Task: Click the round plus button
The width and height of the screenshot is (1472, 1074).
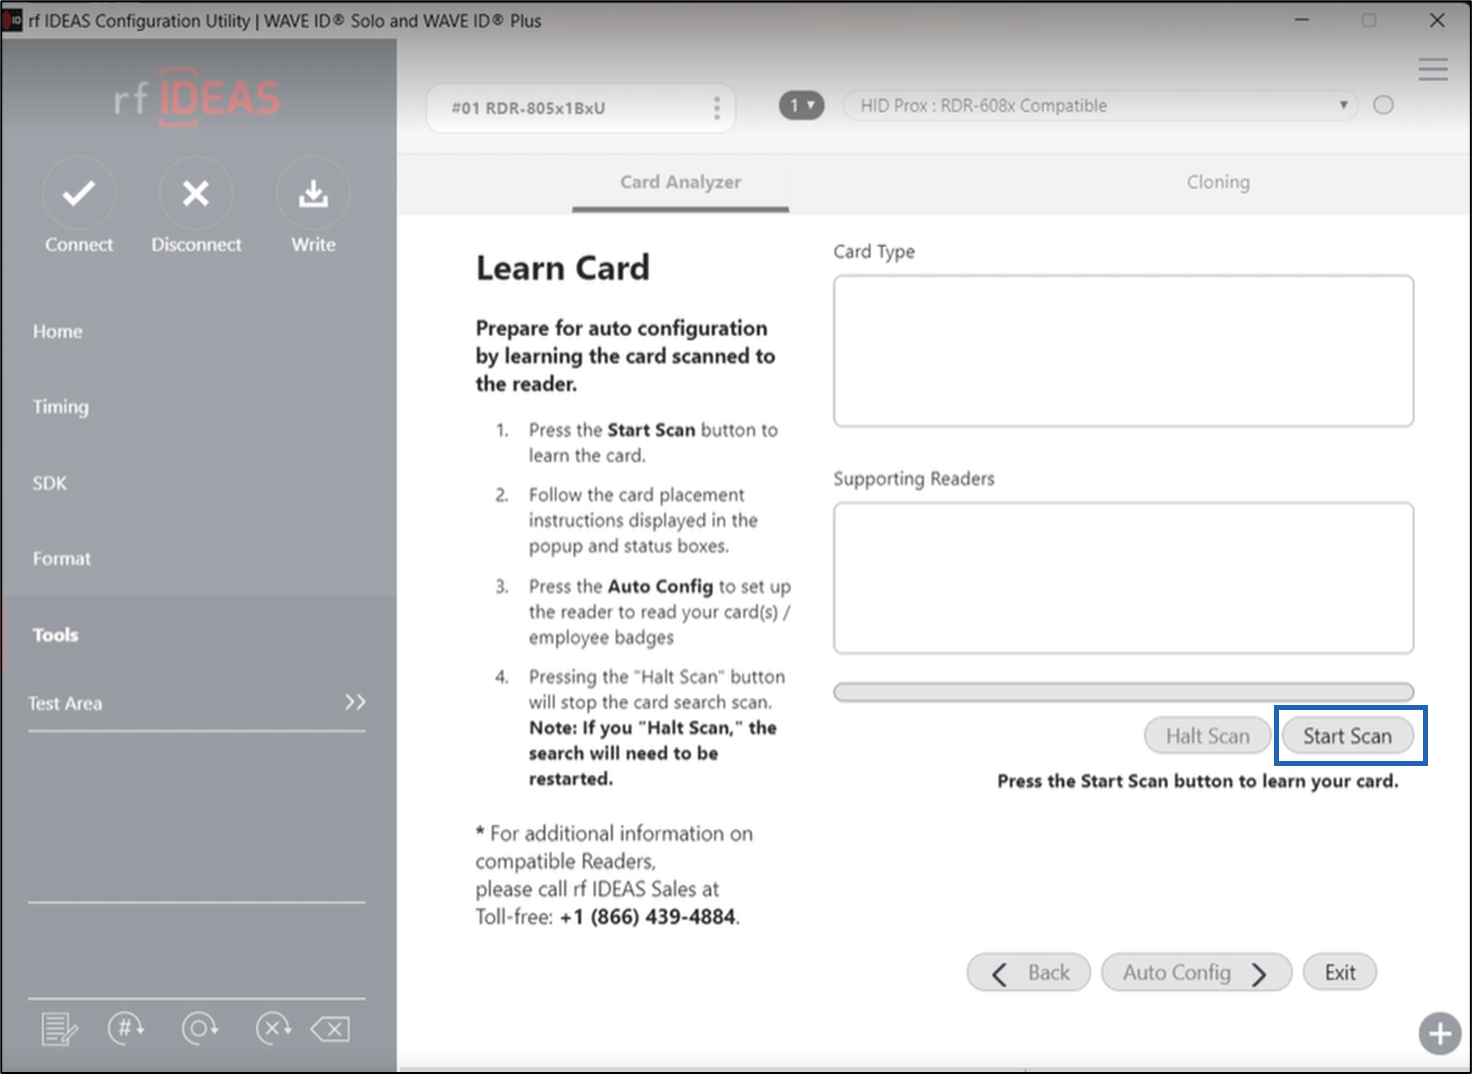Action: click(x=1440, y=1033)
